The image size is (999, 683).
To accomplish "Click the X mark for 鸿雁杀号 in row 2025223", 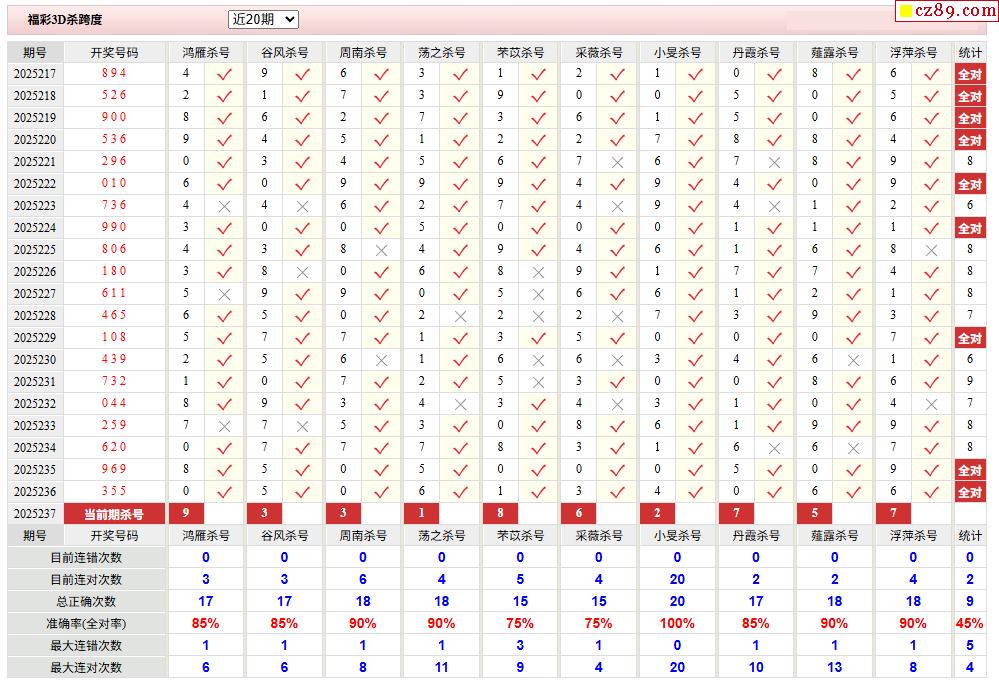I will click(224, 206).
